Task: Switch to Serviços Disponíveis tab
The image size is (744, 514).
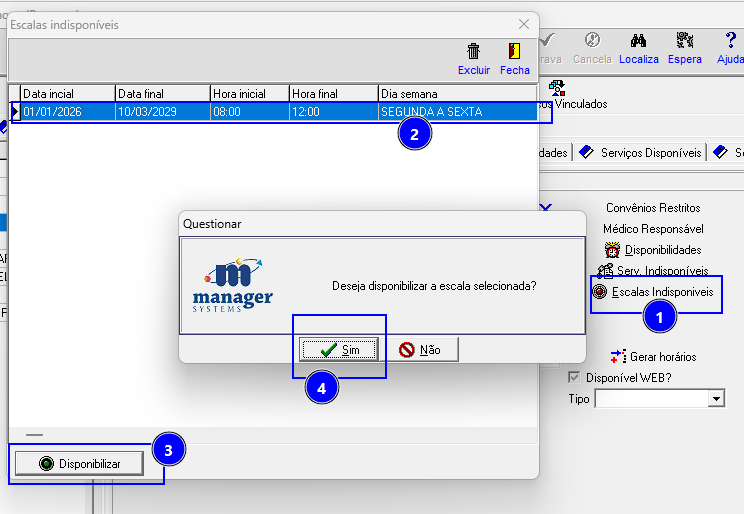Action: click(x=641, y=153)
